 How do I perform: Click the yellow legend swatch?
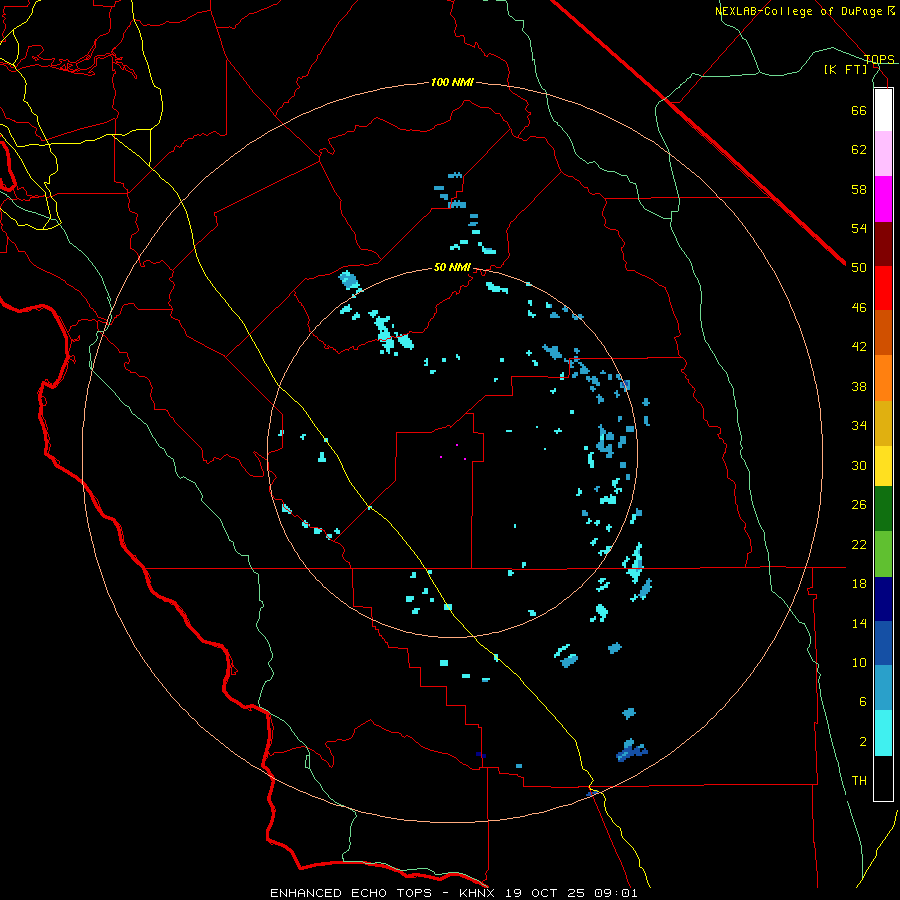coord(883,466)
